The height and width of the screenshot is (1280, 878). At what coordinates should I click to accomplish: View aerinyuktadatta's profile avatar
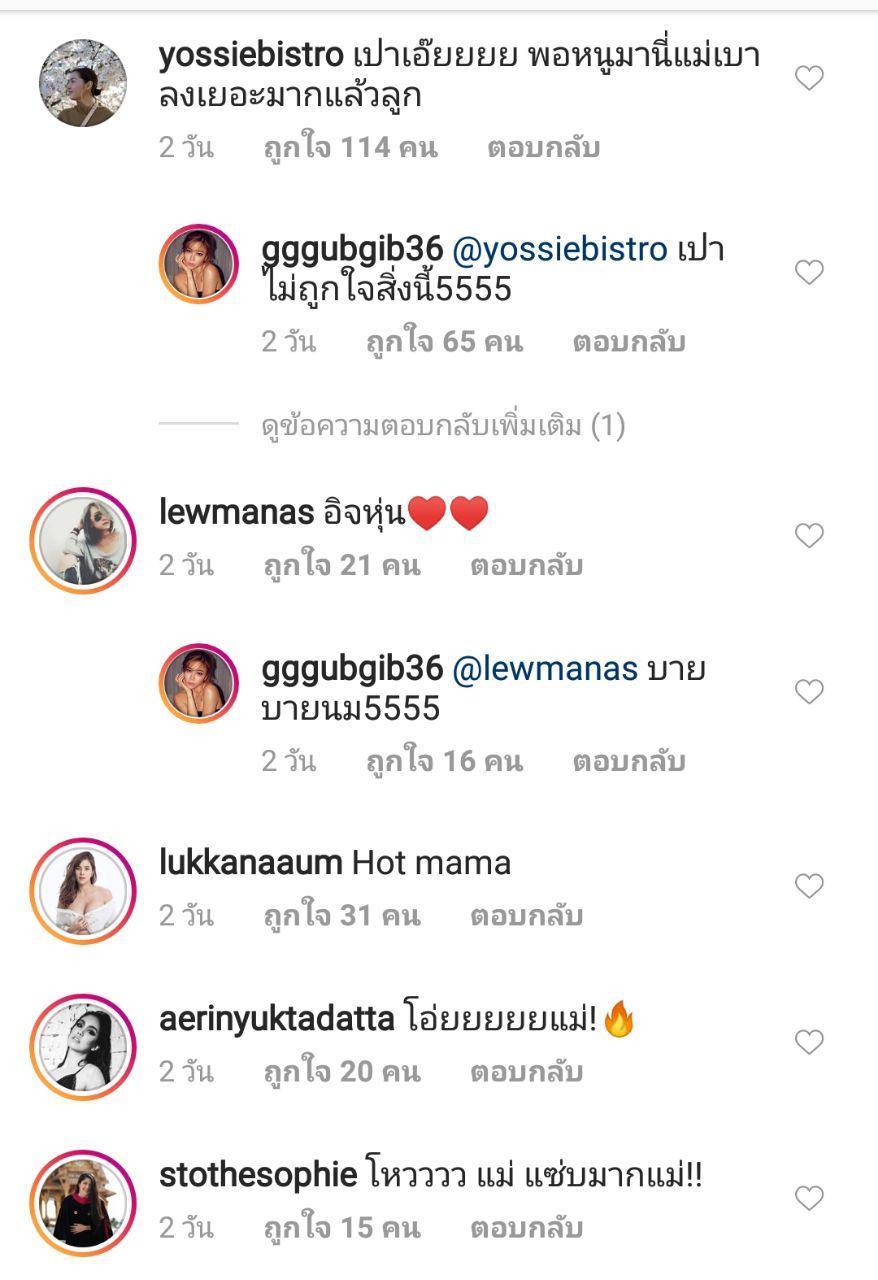tap(83, 1045)
